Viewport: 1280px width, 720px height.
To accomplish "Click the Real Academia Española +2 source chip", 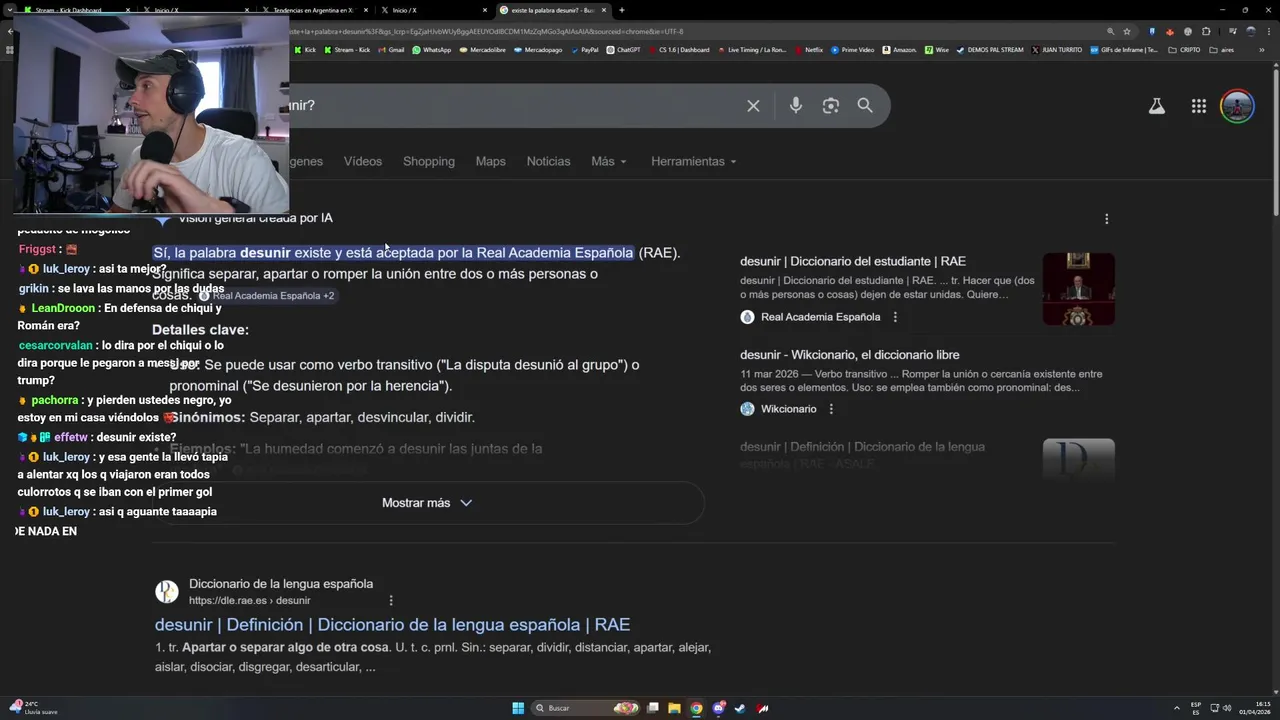I will (266, 296).
